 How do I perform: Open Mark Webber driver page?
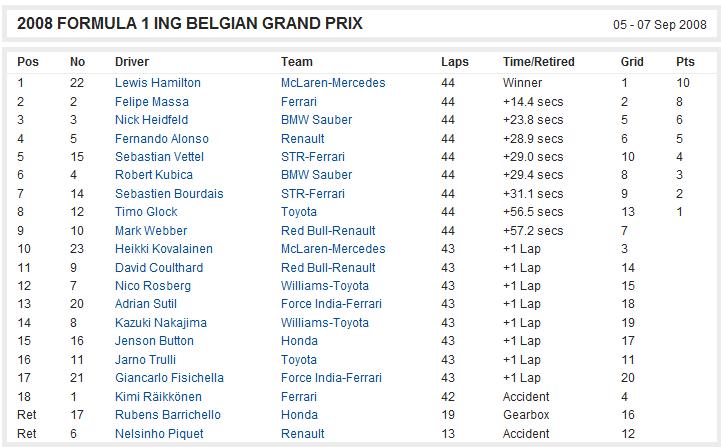(151, 230)
